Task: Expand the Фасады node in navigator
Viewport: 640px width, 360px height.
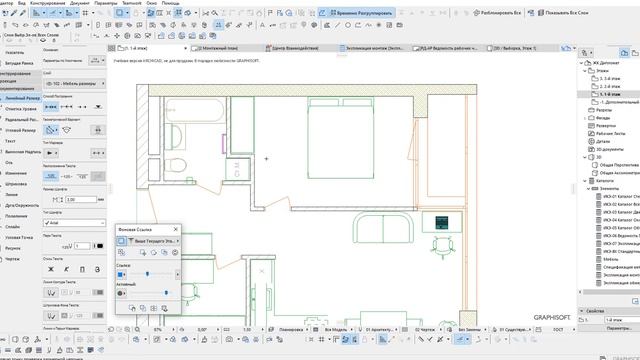Action: (585, 118)
